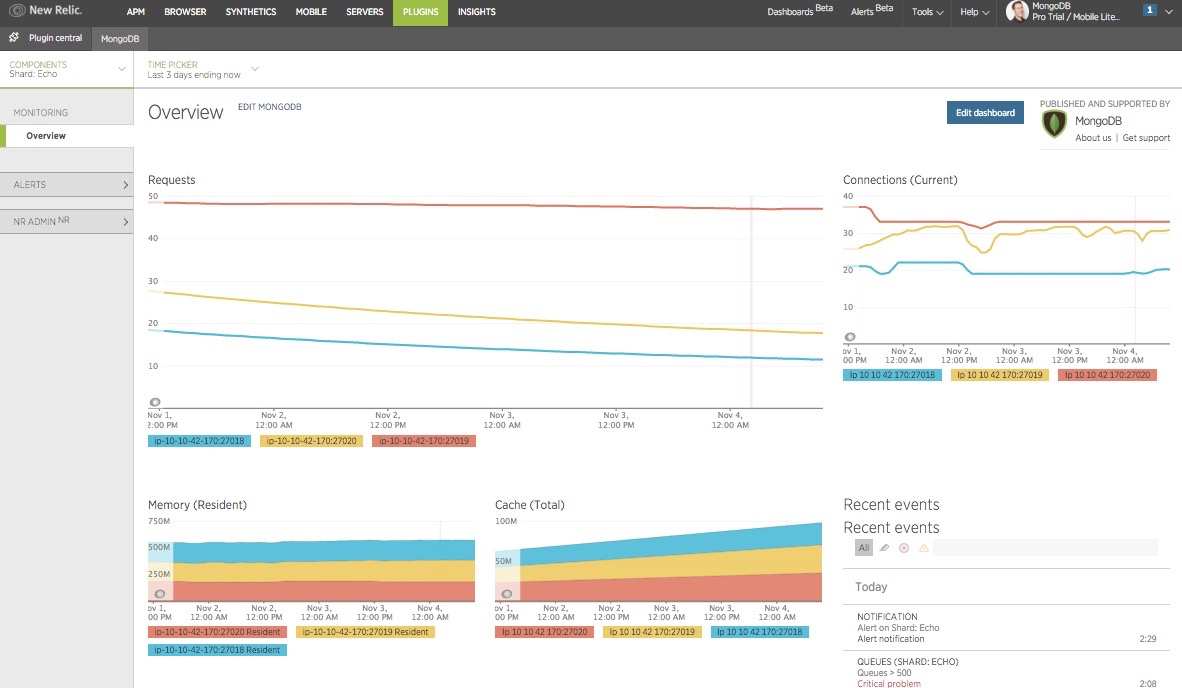This screenshot has height=688, width=1182.
Task: Toggle ip-10-10-42-170:27018 series in Requests legend
Action: tap(199, 441)
